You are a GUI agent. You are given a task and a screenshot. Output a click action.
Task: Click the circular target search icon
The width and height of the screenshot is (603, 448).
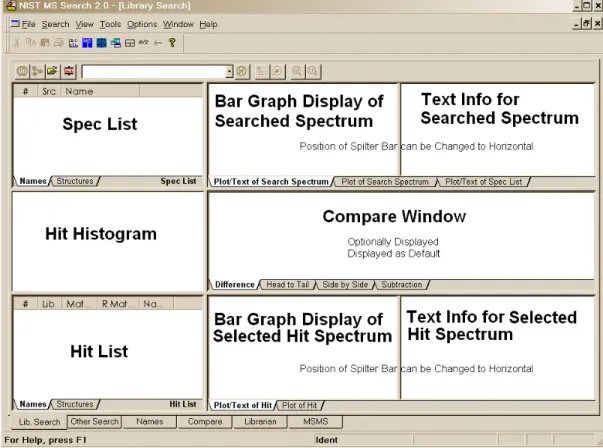pos(277,72)
